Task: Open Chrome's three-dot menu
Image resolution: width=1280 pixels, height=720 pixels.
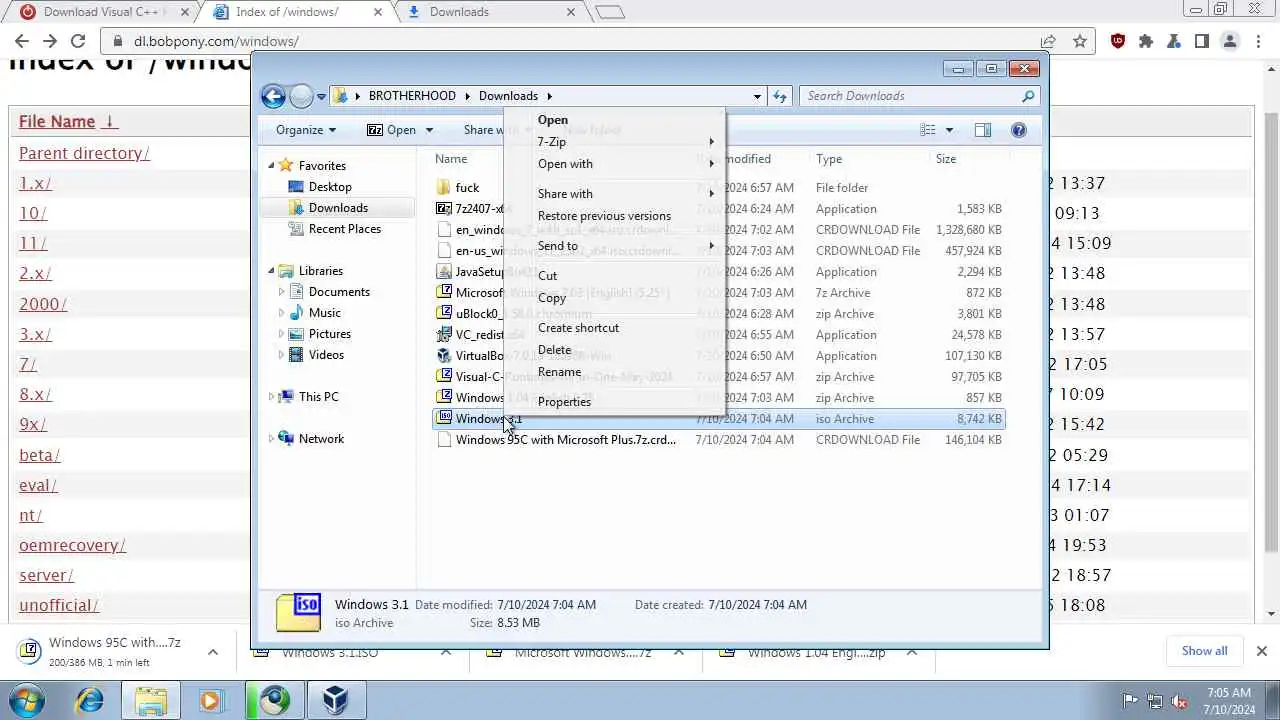Action: (1258, 41)
